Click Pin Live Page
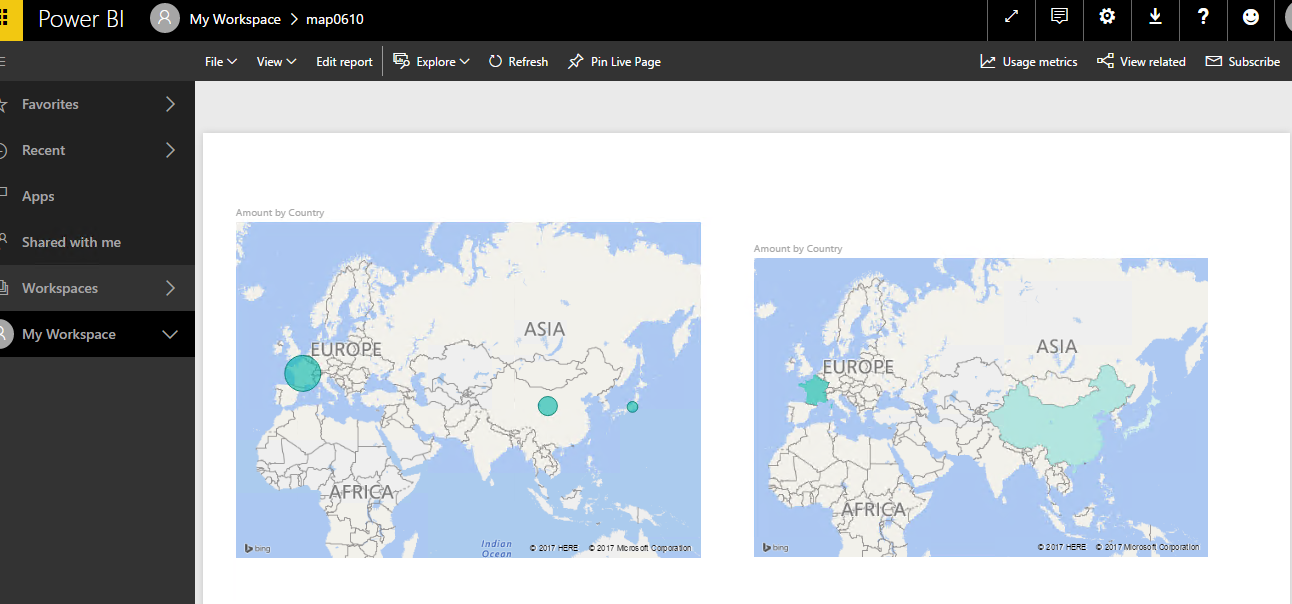This screenshot has width=1292, height=604. (x=614, y=62)
